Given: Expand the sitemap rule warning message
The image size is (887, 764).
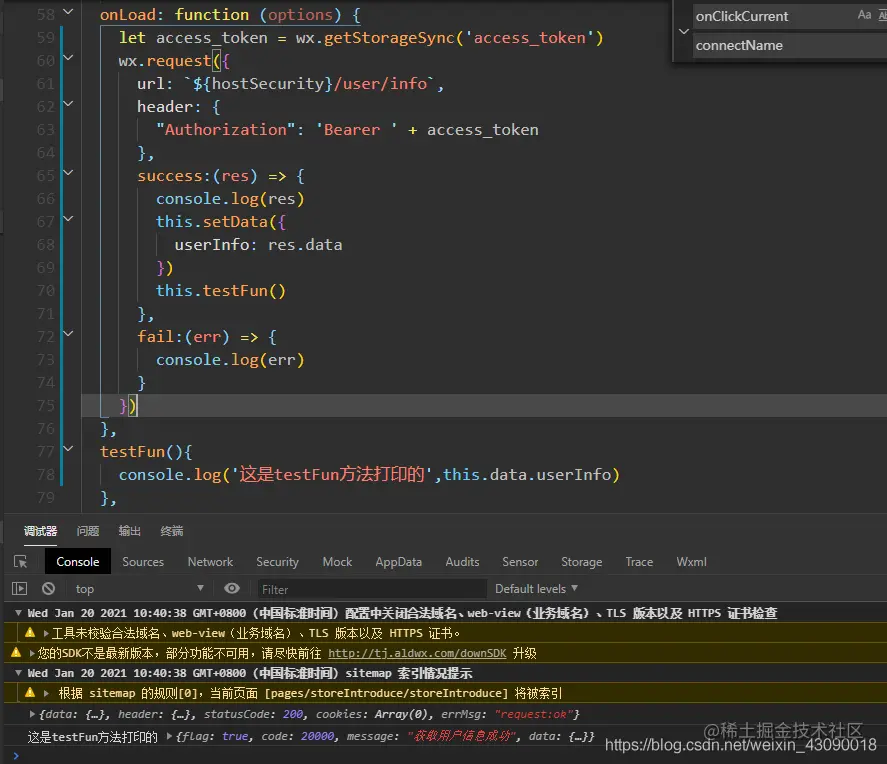Looking at the screenshot, I should click(46, 693).
